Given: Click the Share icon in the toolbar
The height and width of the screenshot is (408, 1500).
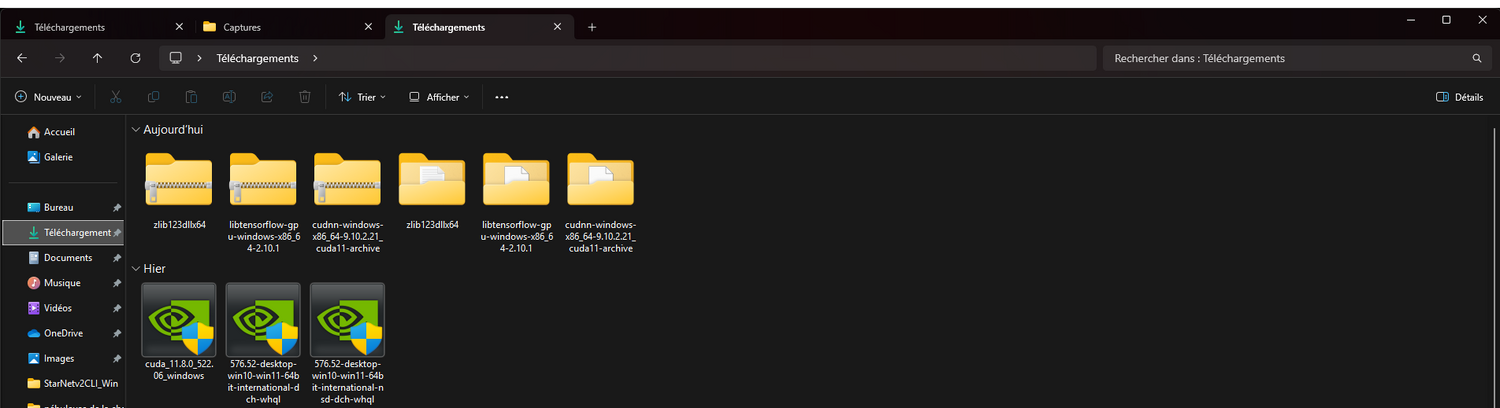Looking at the screenshot, I should tap(267, 97).
